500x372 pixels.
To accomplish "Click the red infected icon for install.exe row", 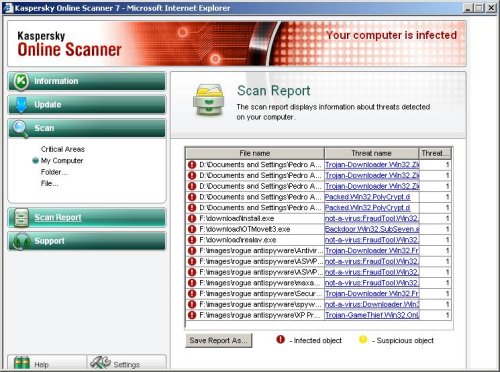I will (x=192, y=219).
